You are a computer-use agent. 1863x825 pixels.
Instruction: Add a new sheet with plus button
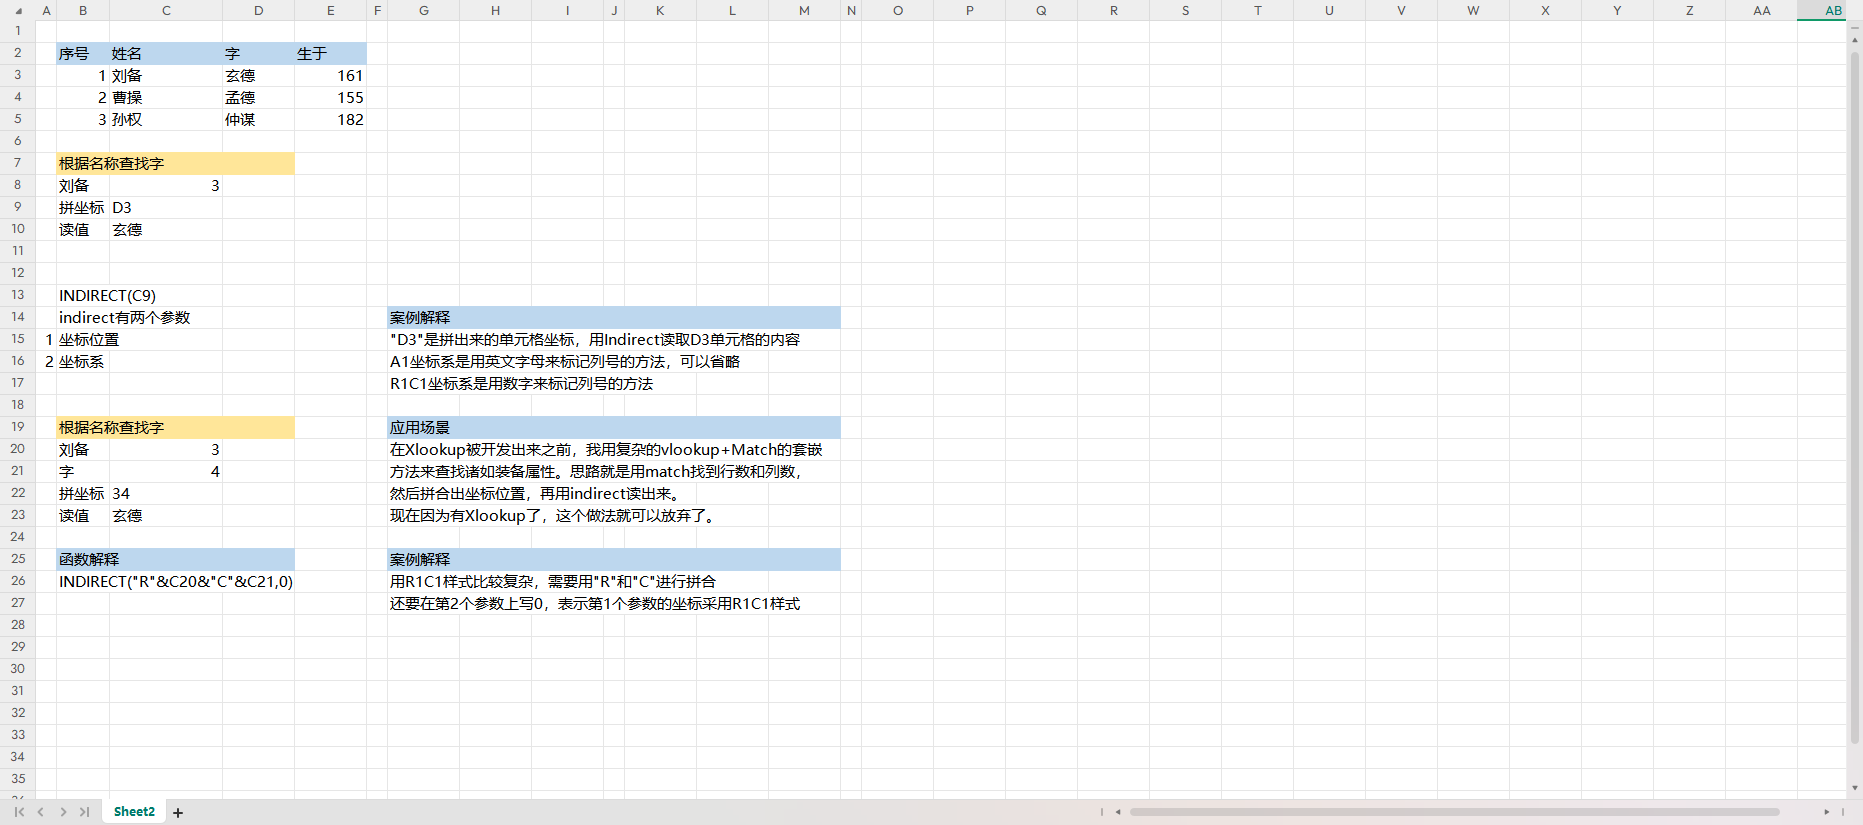(x=178, y=813)
